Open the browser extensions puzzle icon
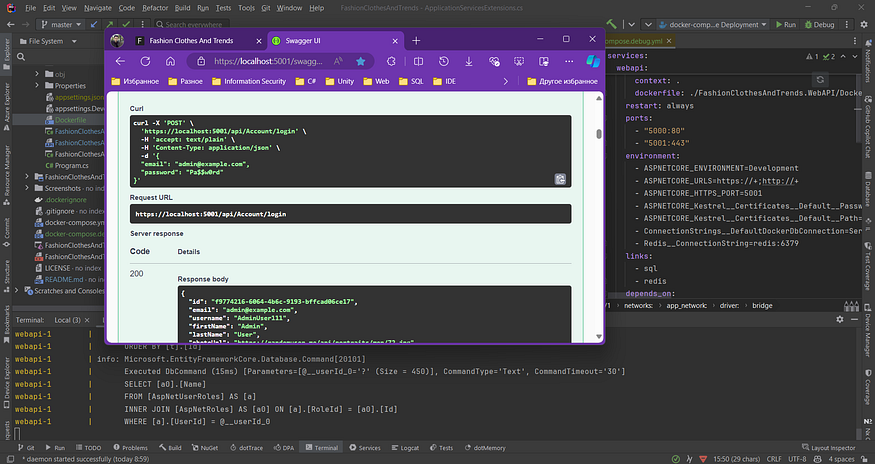The width and height of the screenshot is (875, 464). pyautogui.click(x=391, y=61)
